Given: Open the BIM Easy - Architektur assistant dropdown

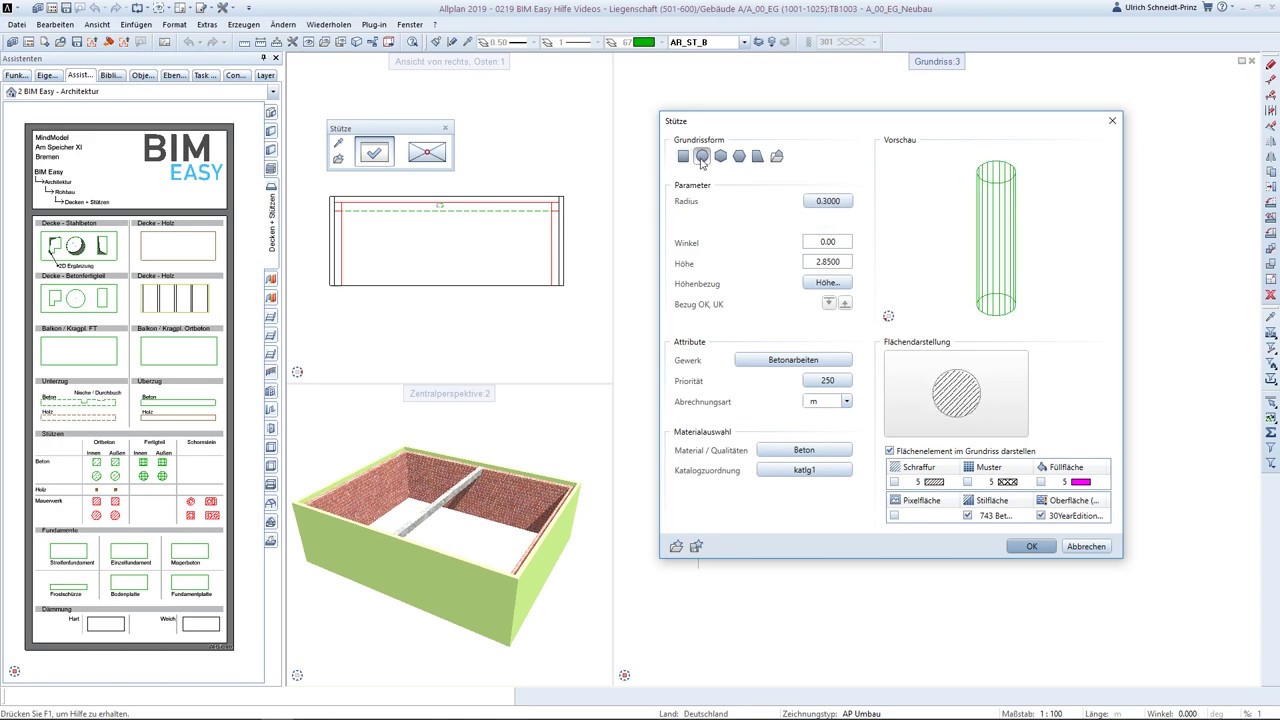Looking at the screenshot, I should tap(272, 92).
